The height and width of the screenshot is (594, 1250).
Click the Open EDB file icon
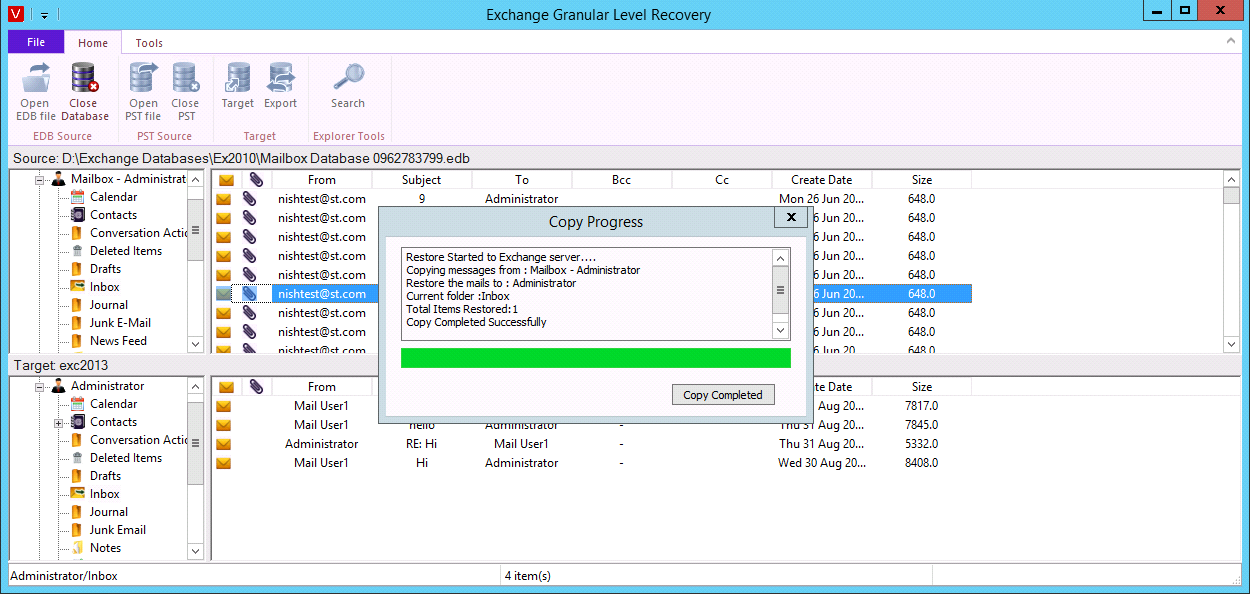(x=36, y=78)
